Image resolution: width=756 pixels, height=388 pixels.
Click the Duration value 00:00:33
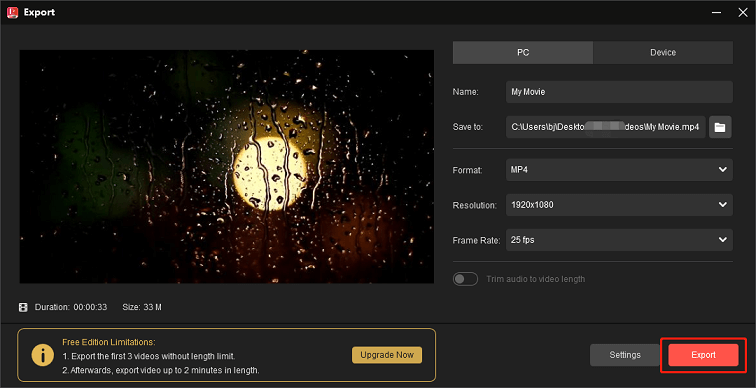point(90,307)
